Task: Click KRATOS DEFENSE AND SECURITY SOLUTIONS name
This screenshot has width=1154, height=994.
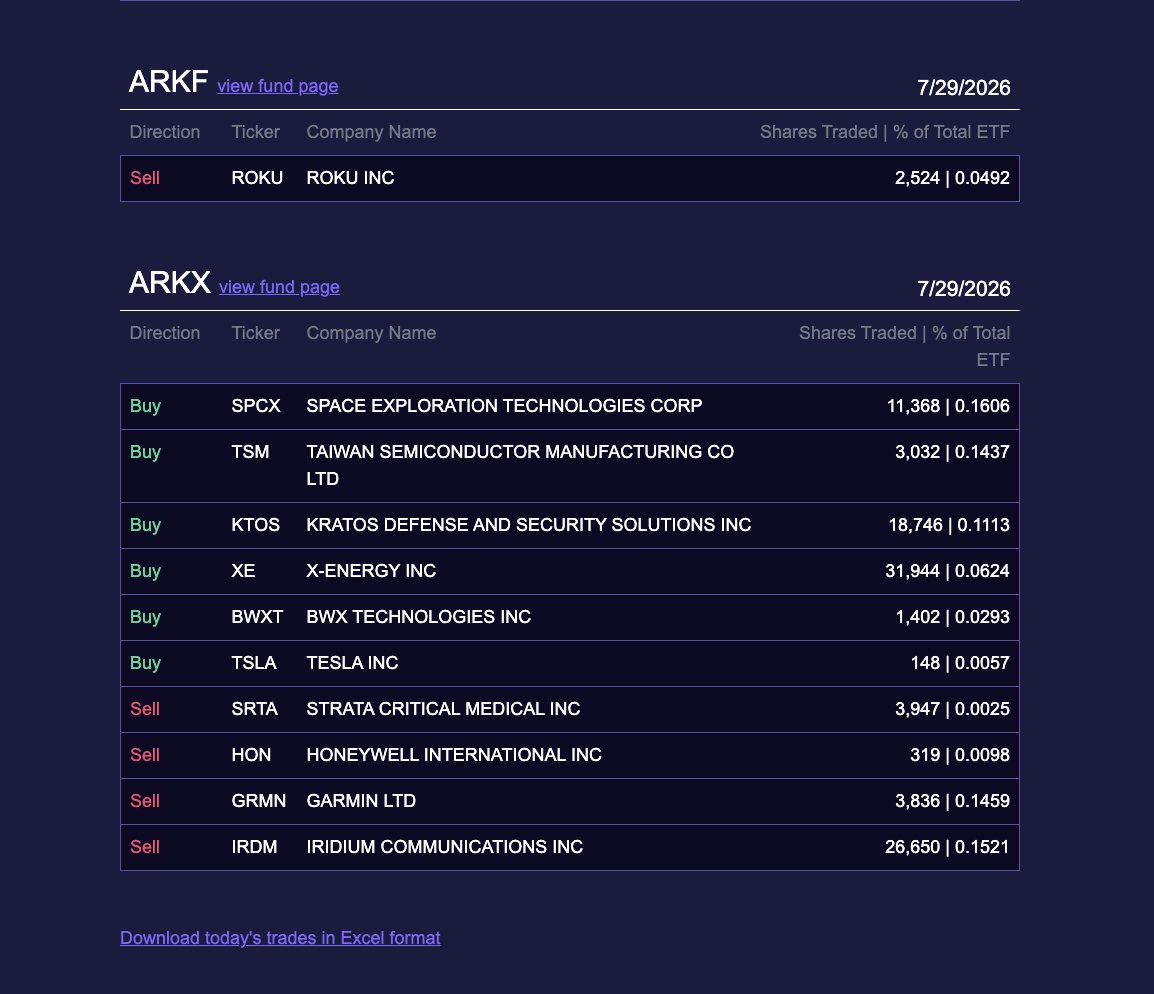Action: [x=528, y=525]
